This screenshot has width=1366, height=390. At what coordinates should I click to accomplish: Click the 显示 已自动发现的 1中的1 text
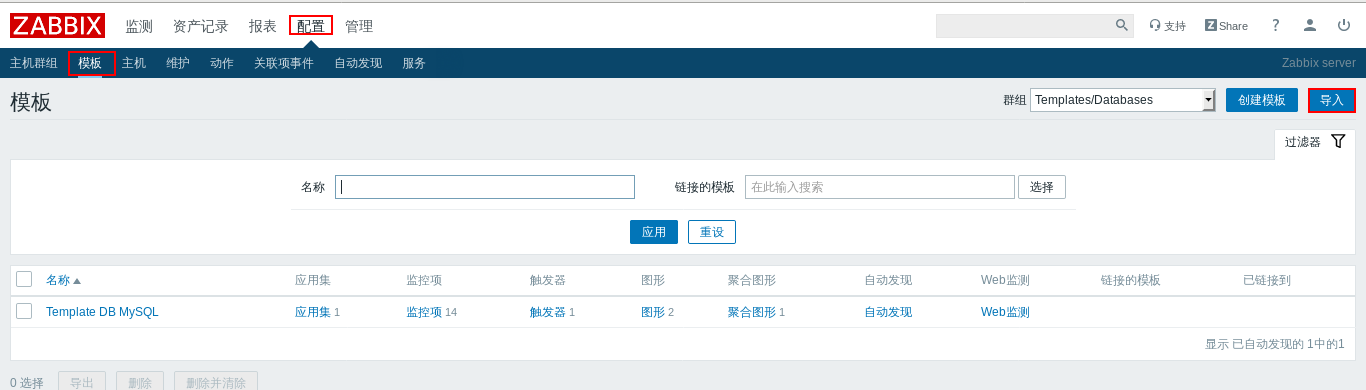click(x=1275, y=344)
